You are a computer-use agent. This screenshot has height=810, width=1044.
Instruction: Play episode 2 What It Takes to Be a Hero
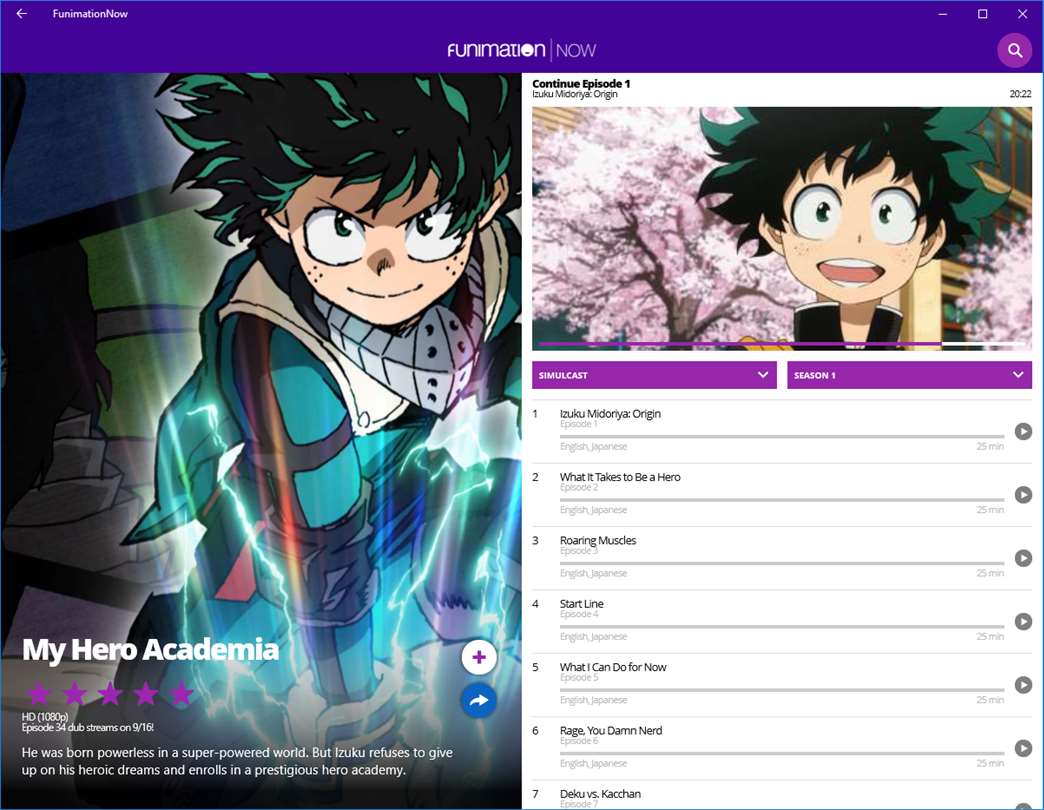tap(1023, 495)
